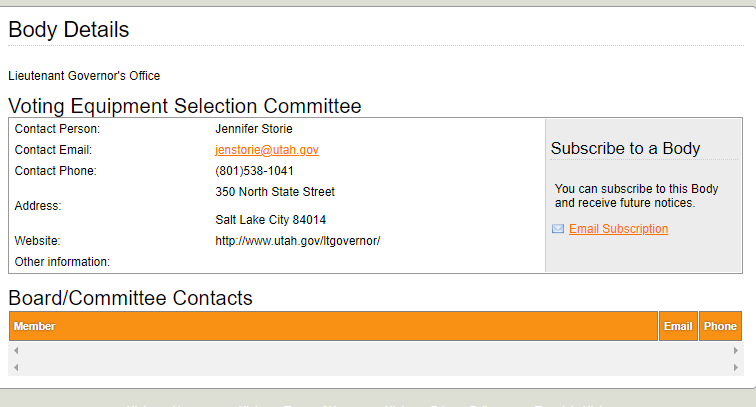
Task: Click lower left scroll arrow in contacts table
Action: tap(16, 367)
